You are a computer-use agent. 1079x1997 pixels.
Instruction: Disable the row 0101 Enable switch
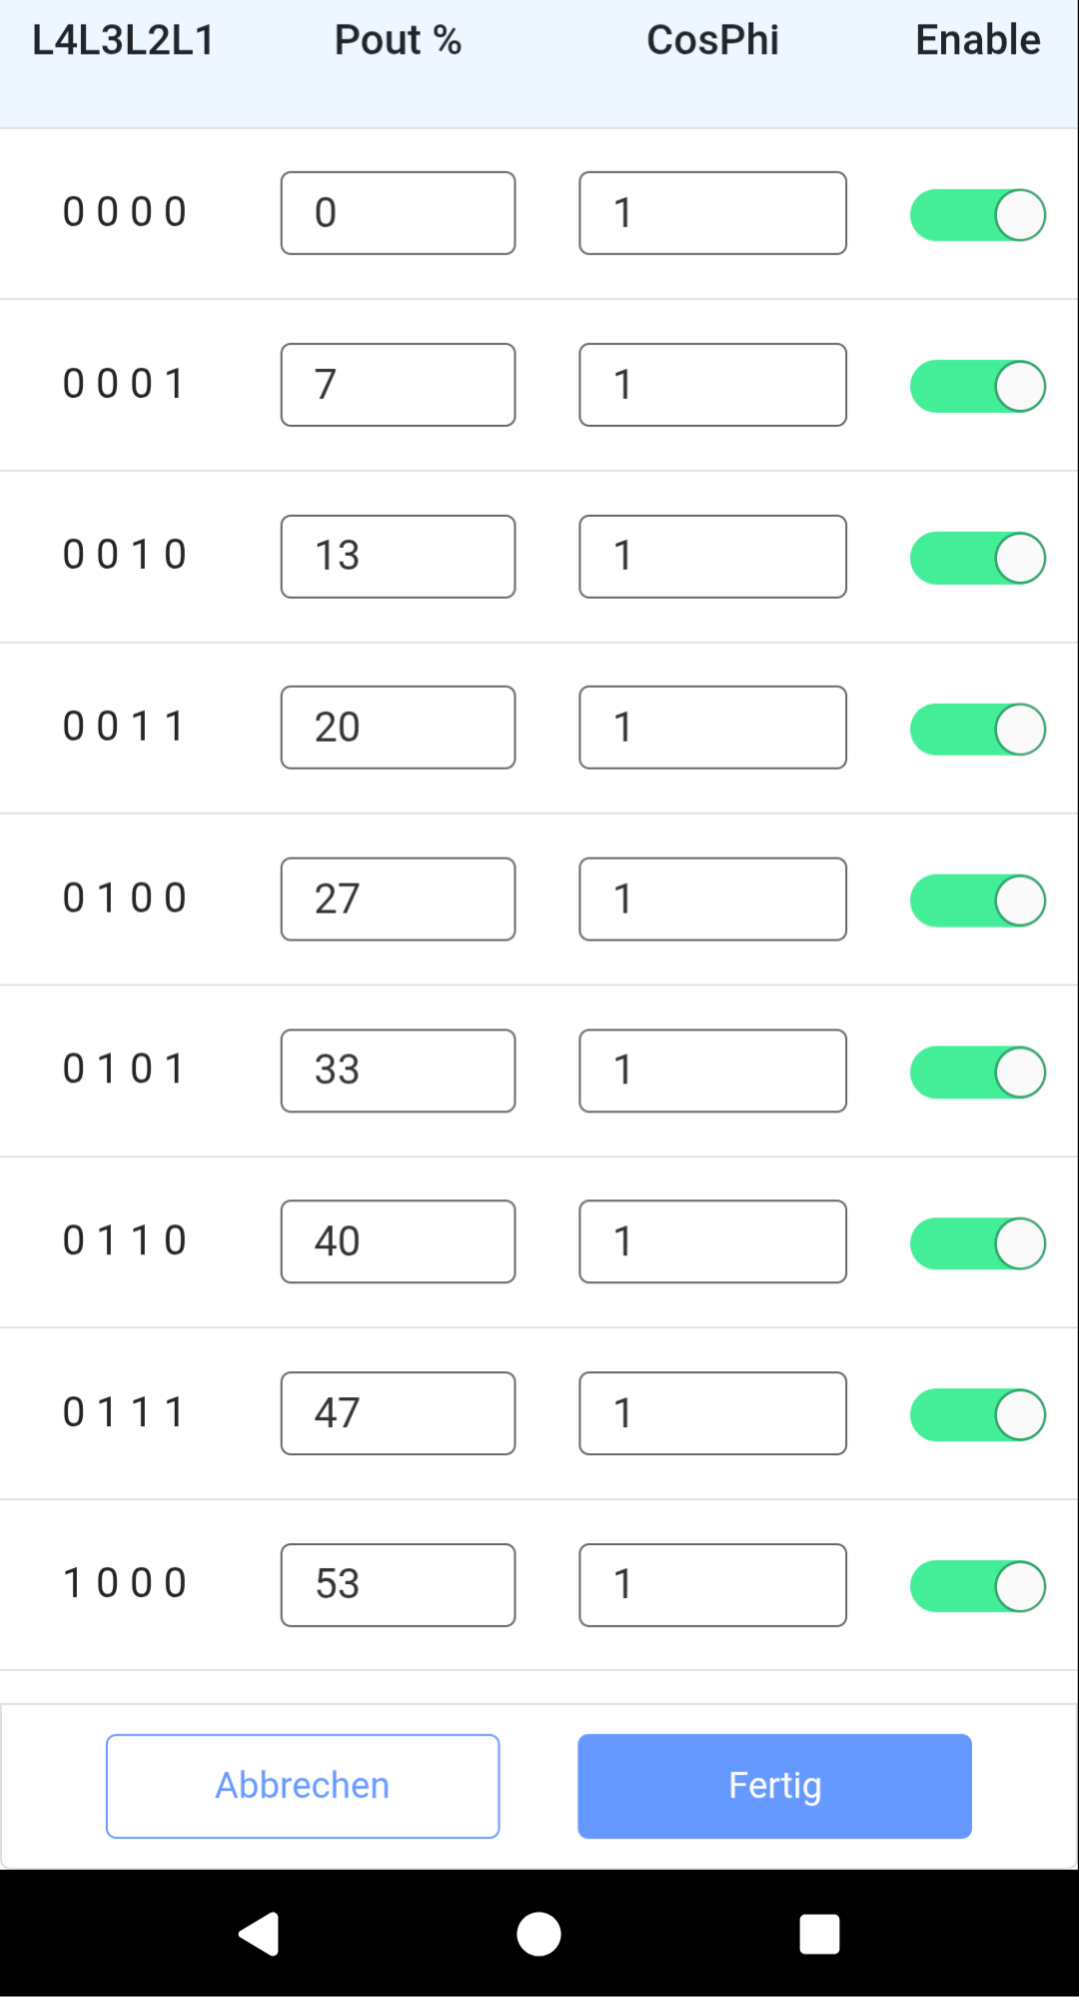tap(977, 1072)
